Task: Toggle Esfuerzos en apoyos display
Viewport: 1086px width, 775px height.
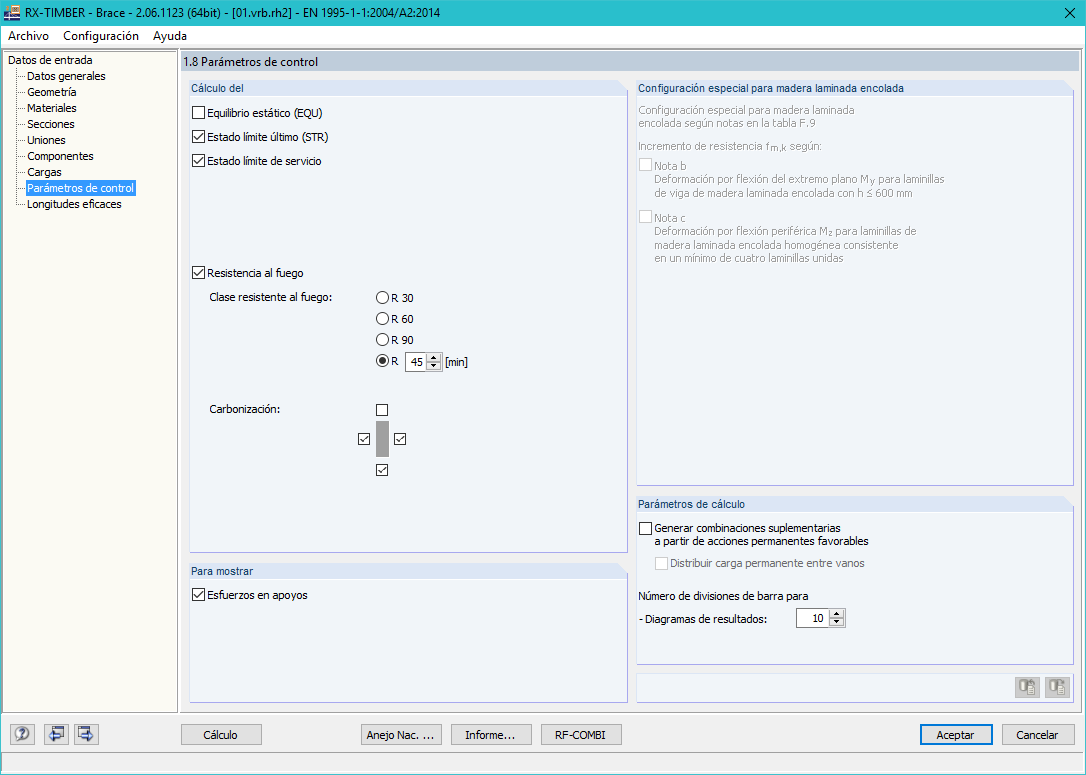Action: point(197,592)
